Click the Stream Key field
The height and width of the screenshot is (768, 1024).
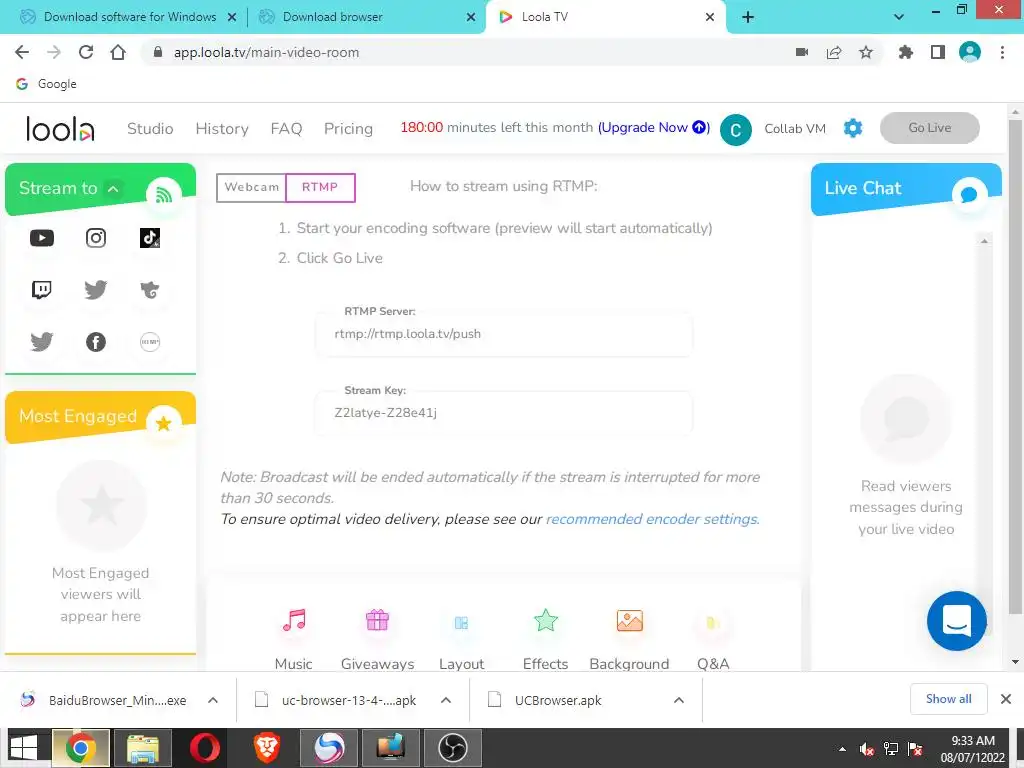pyautogui.click(x=504, y=413)
